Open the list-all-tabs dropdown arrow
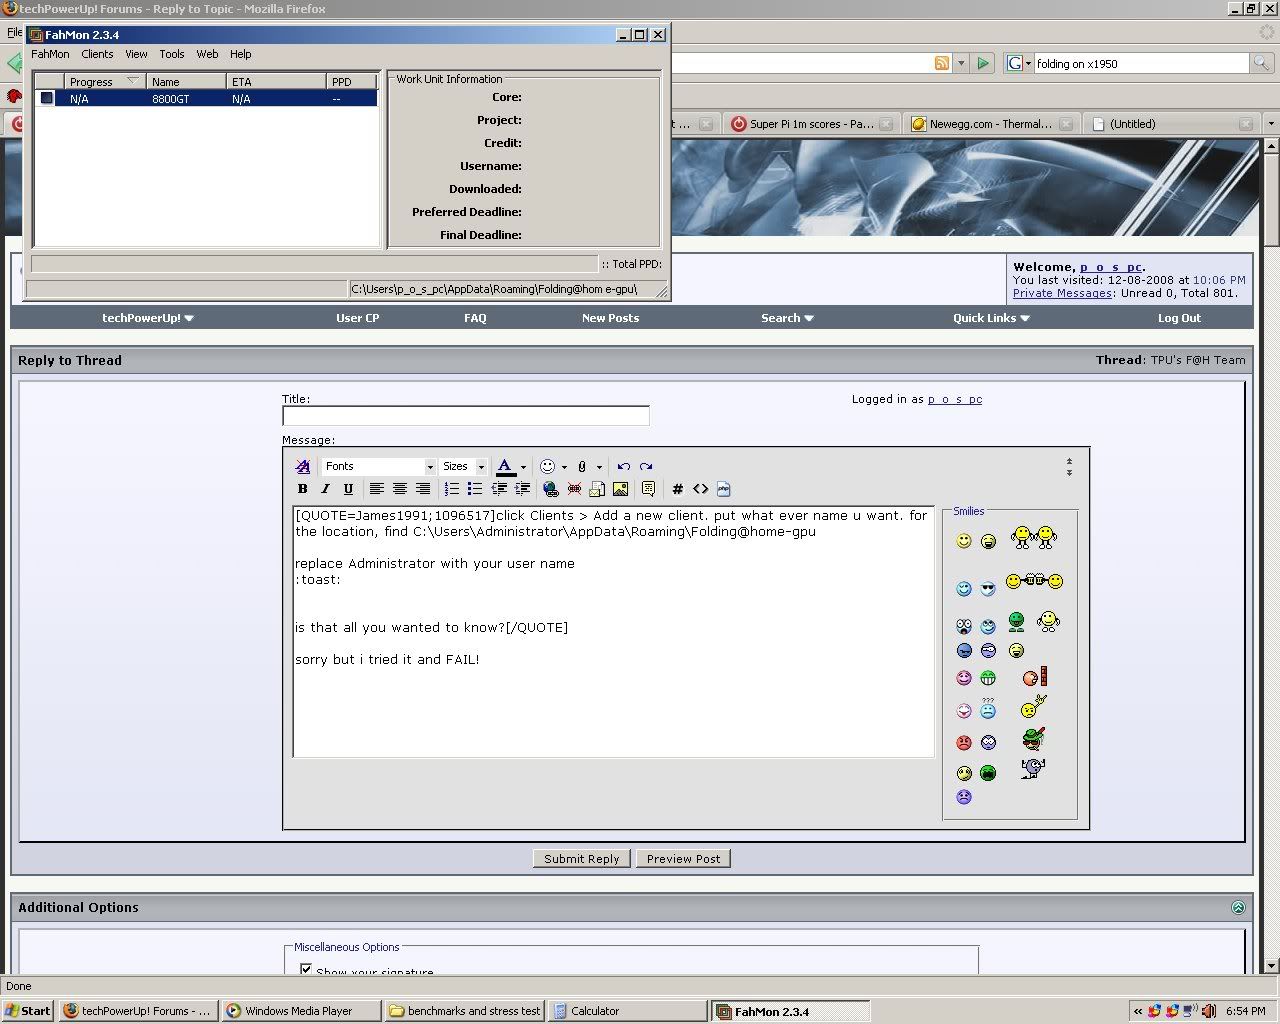 coord(1271,124)
